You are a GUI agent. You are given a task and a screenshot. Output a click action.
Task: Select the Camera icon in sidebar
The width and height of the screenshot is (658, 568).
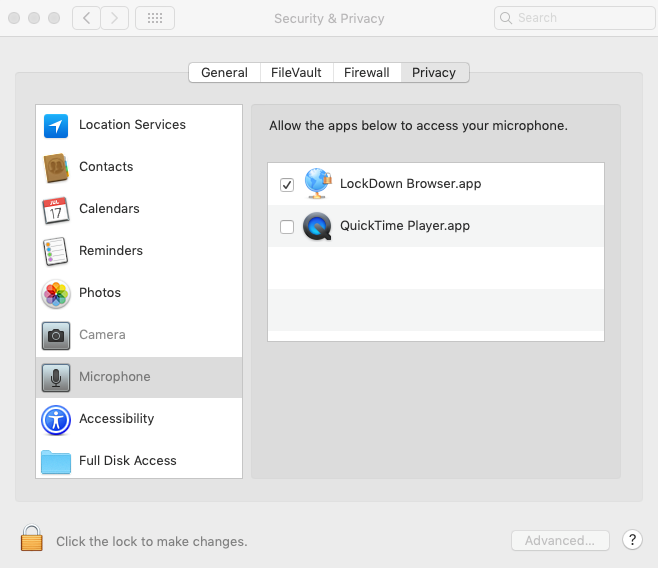click(56, 336)
